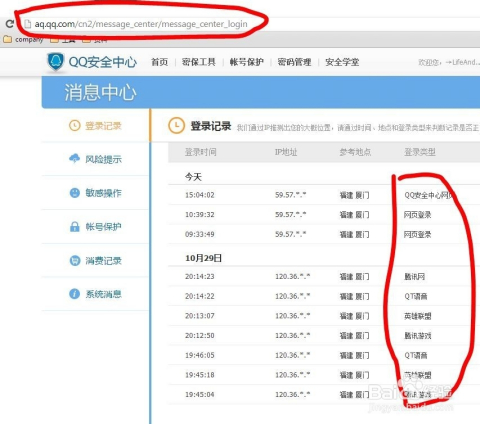480x424 pixels.
Task: Click 福建 厦门 in the 20:14:22 row
Action: coord(354,296)
